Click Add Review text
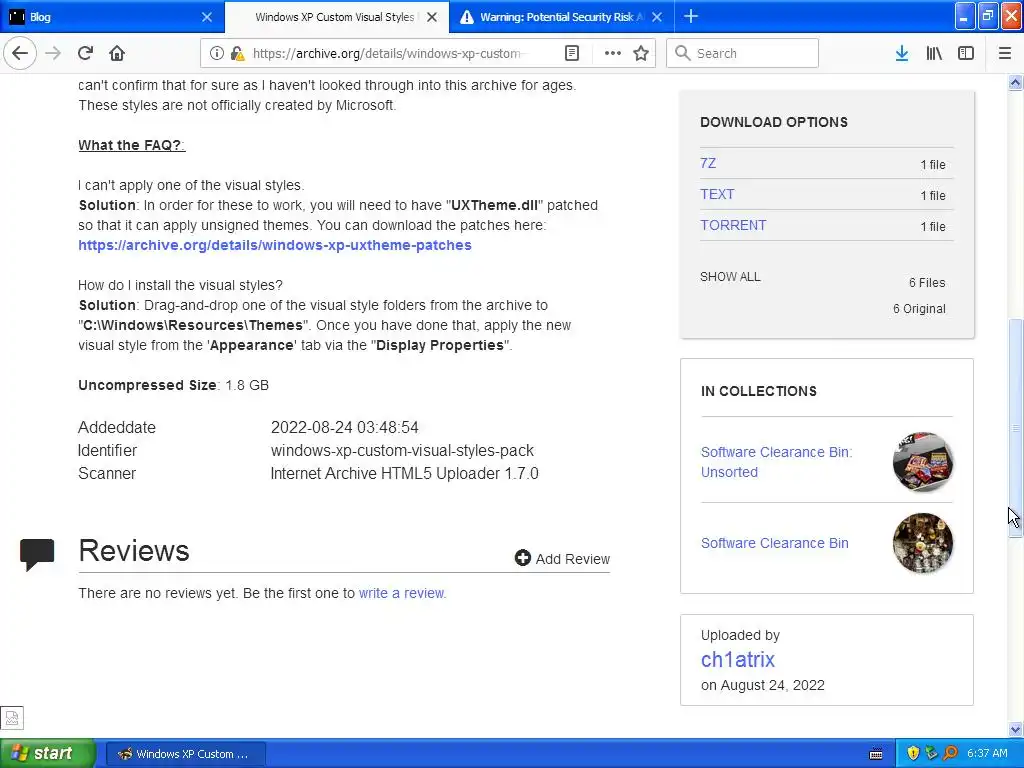The width and height of the screenshot is (1024, 768). [573, 559]
